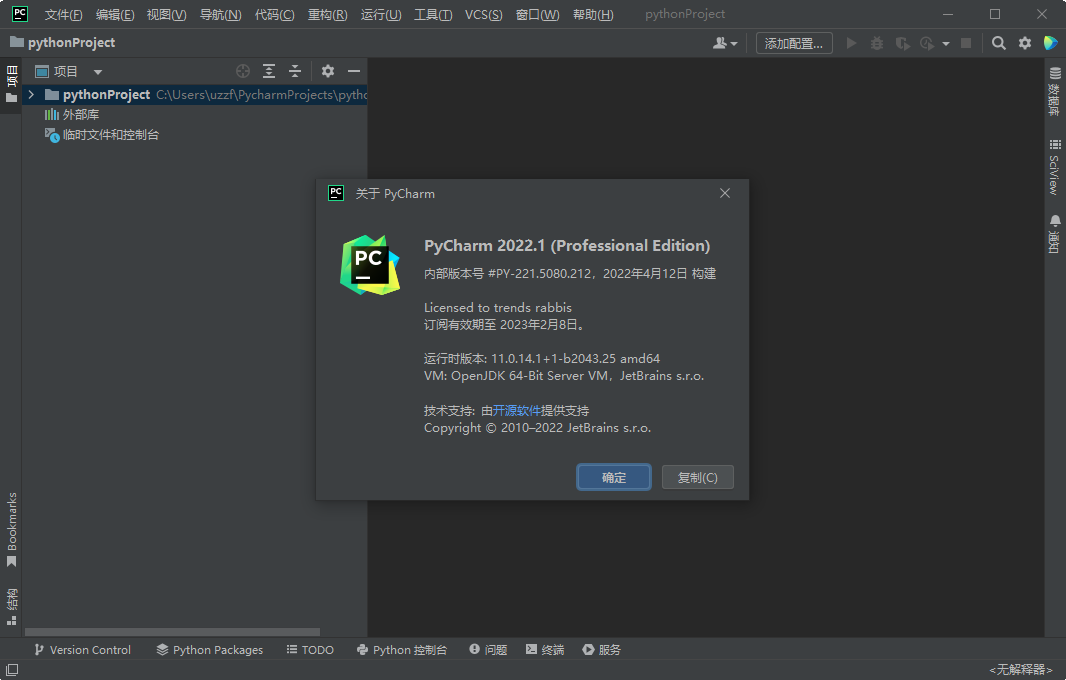This screenshot has height=680, width=1066.
Task: Expand the pythonProject tree node
Action: click(x=31, y=95)
